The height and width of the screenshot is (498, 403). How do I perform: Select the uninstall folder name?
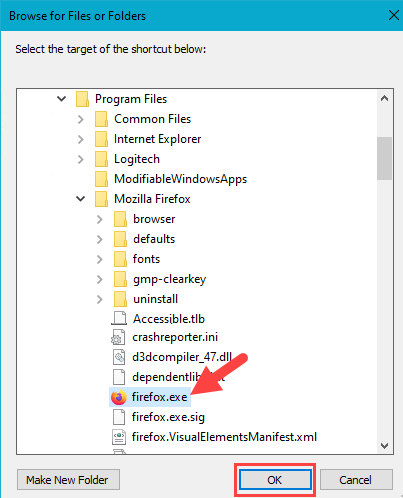click(156, 299)
